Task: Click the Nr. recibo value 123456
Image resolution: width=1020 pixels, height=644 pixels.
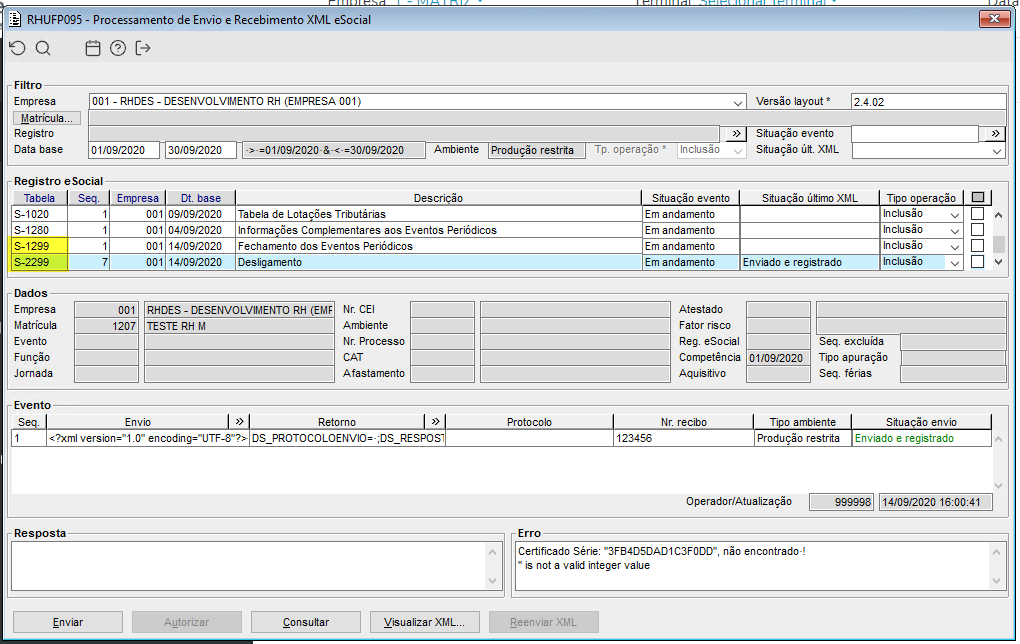Action: point(683,438)
